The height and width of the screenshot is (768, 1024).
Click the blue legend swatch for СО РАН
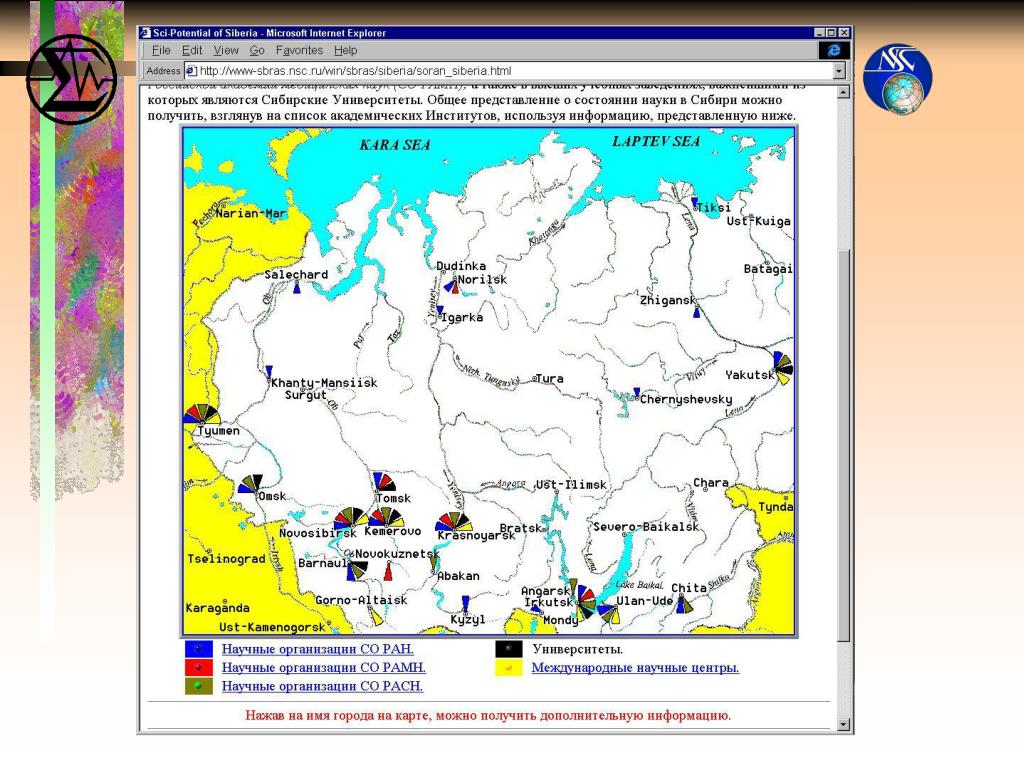[x=199, y=649]
